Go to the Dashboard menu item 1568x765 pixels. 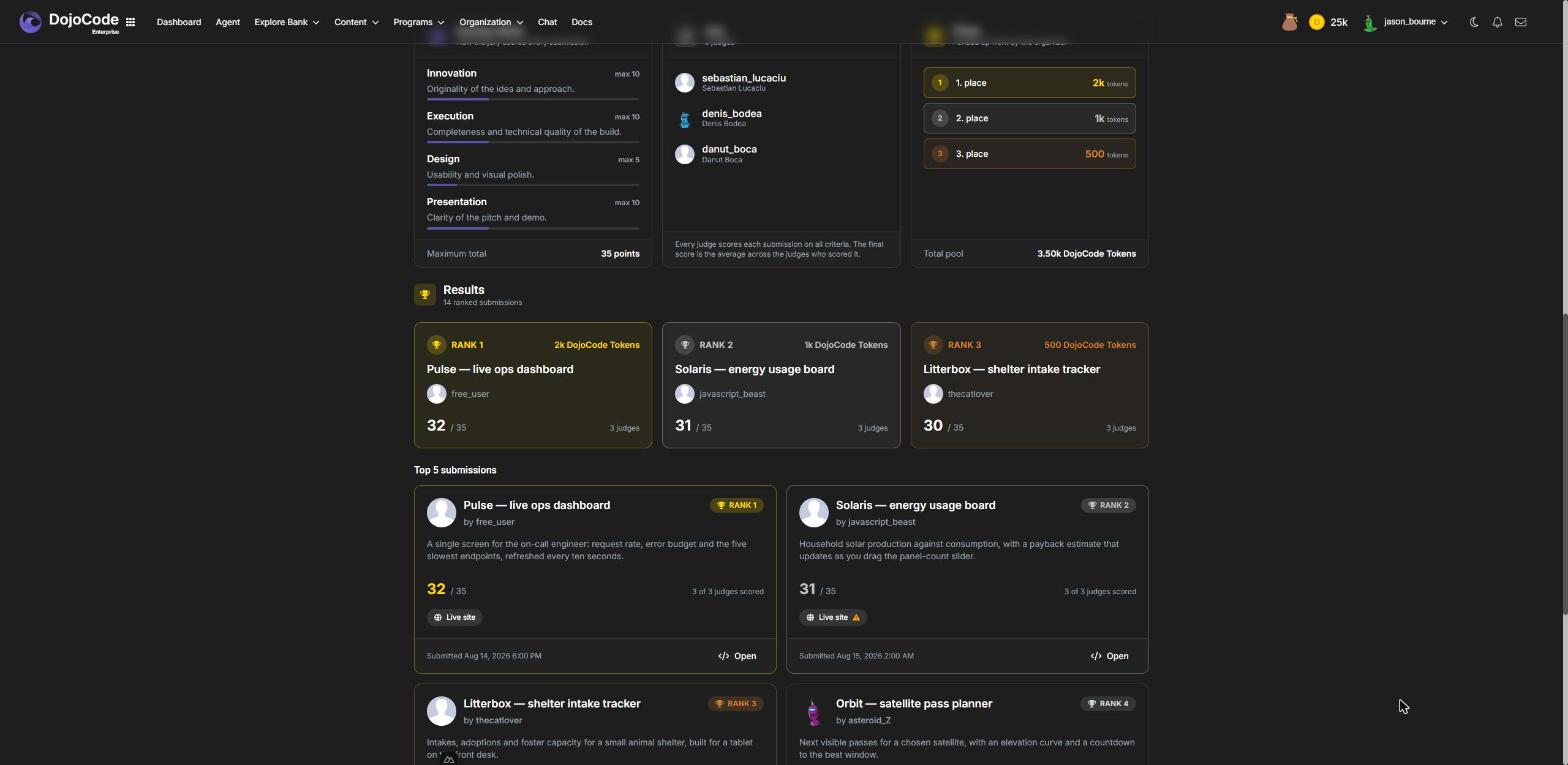pos(179,22)
